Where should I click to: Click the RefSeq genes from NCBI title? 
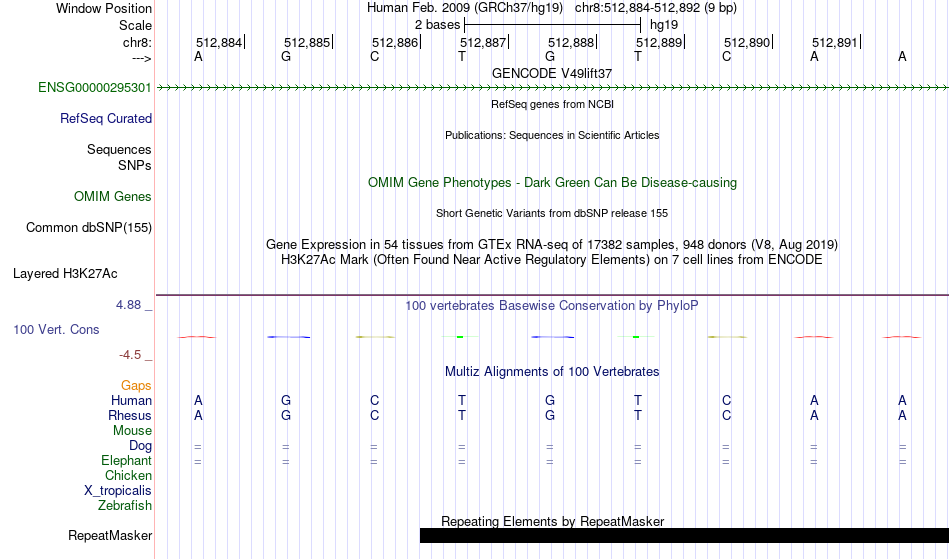pyautogui.click(x=553, y=104)
